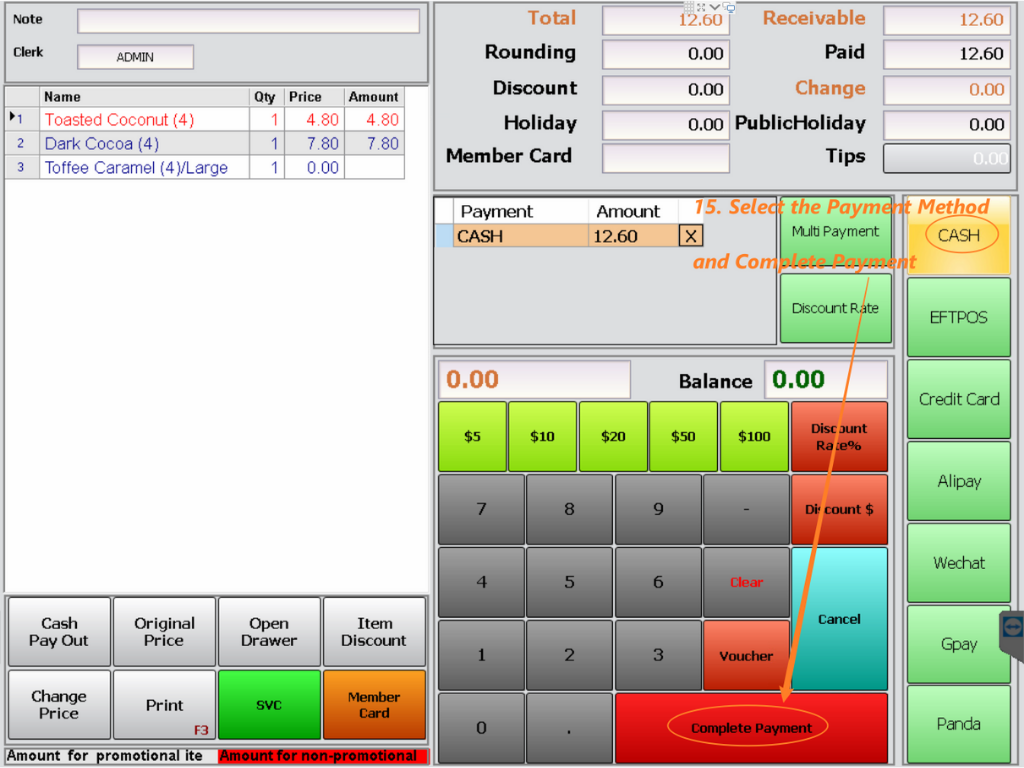Select CASH payment method

coord(958,236)
